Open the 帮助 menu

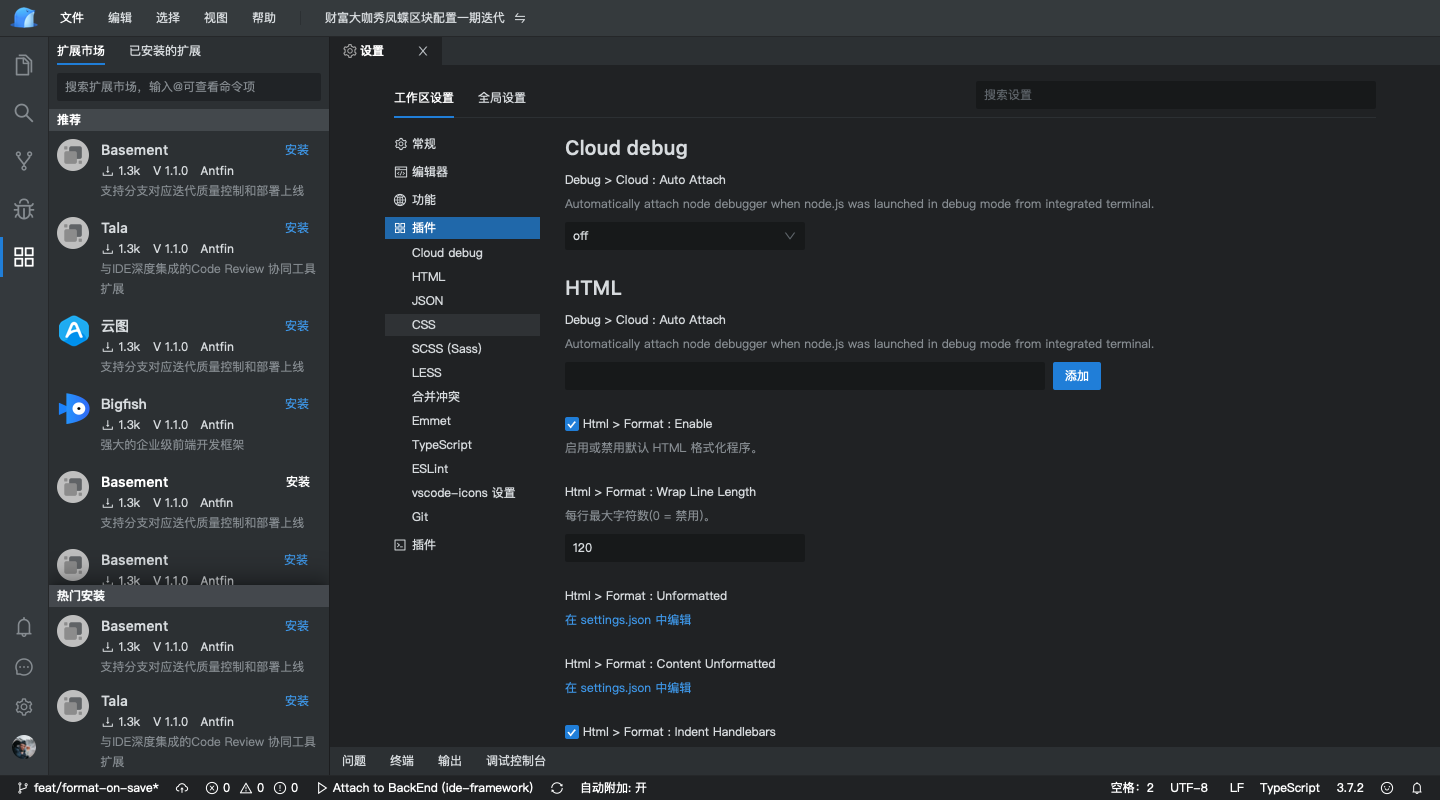[264, 18]
